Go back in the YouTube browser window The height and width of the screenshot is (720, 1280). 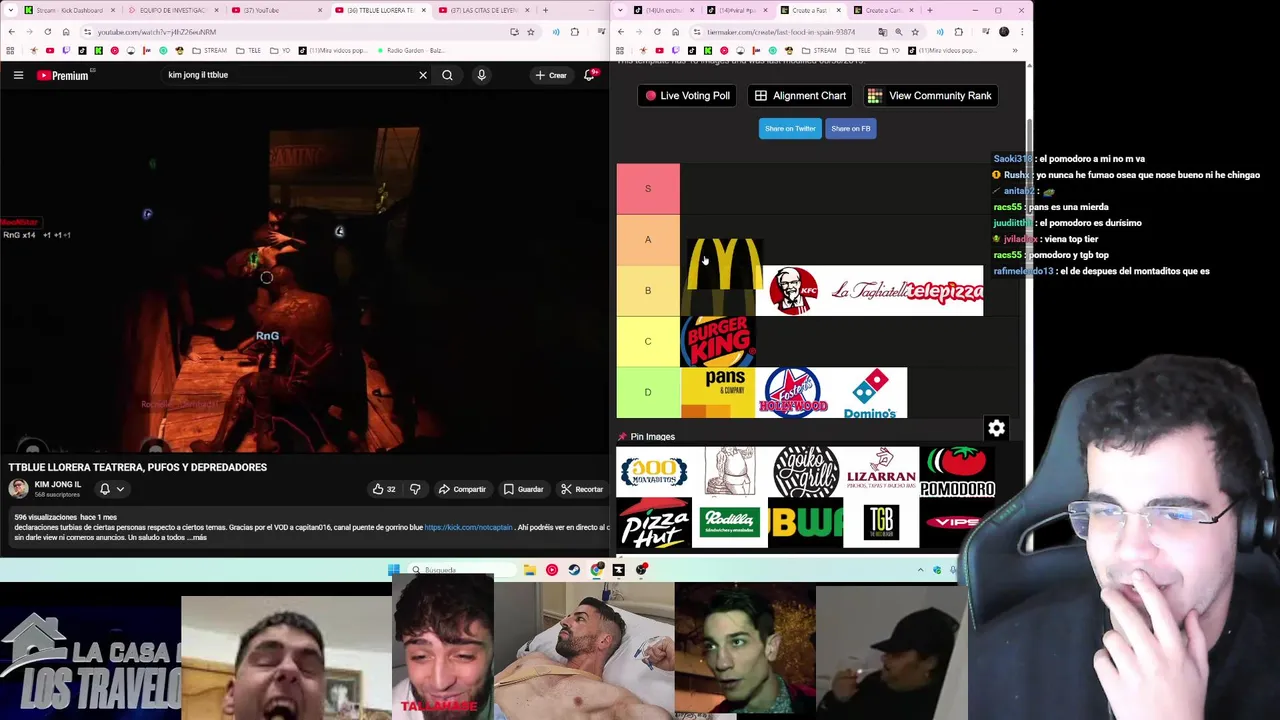coord(12,32)
